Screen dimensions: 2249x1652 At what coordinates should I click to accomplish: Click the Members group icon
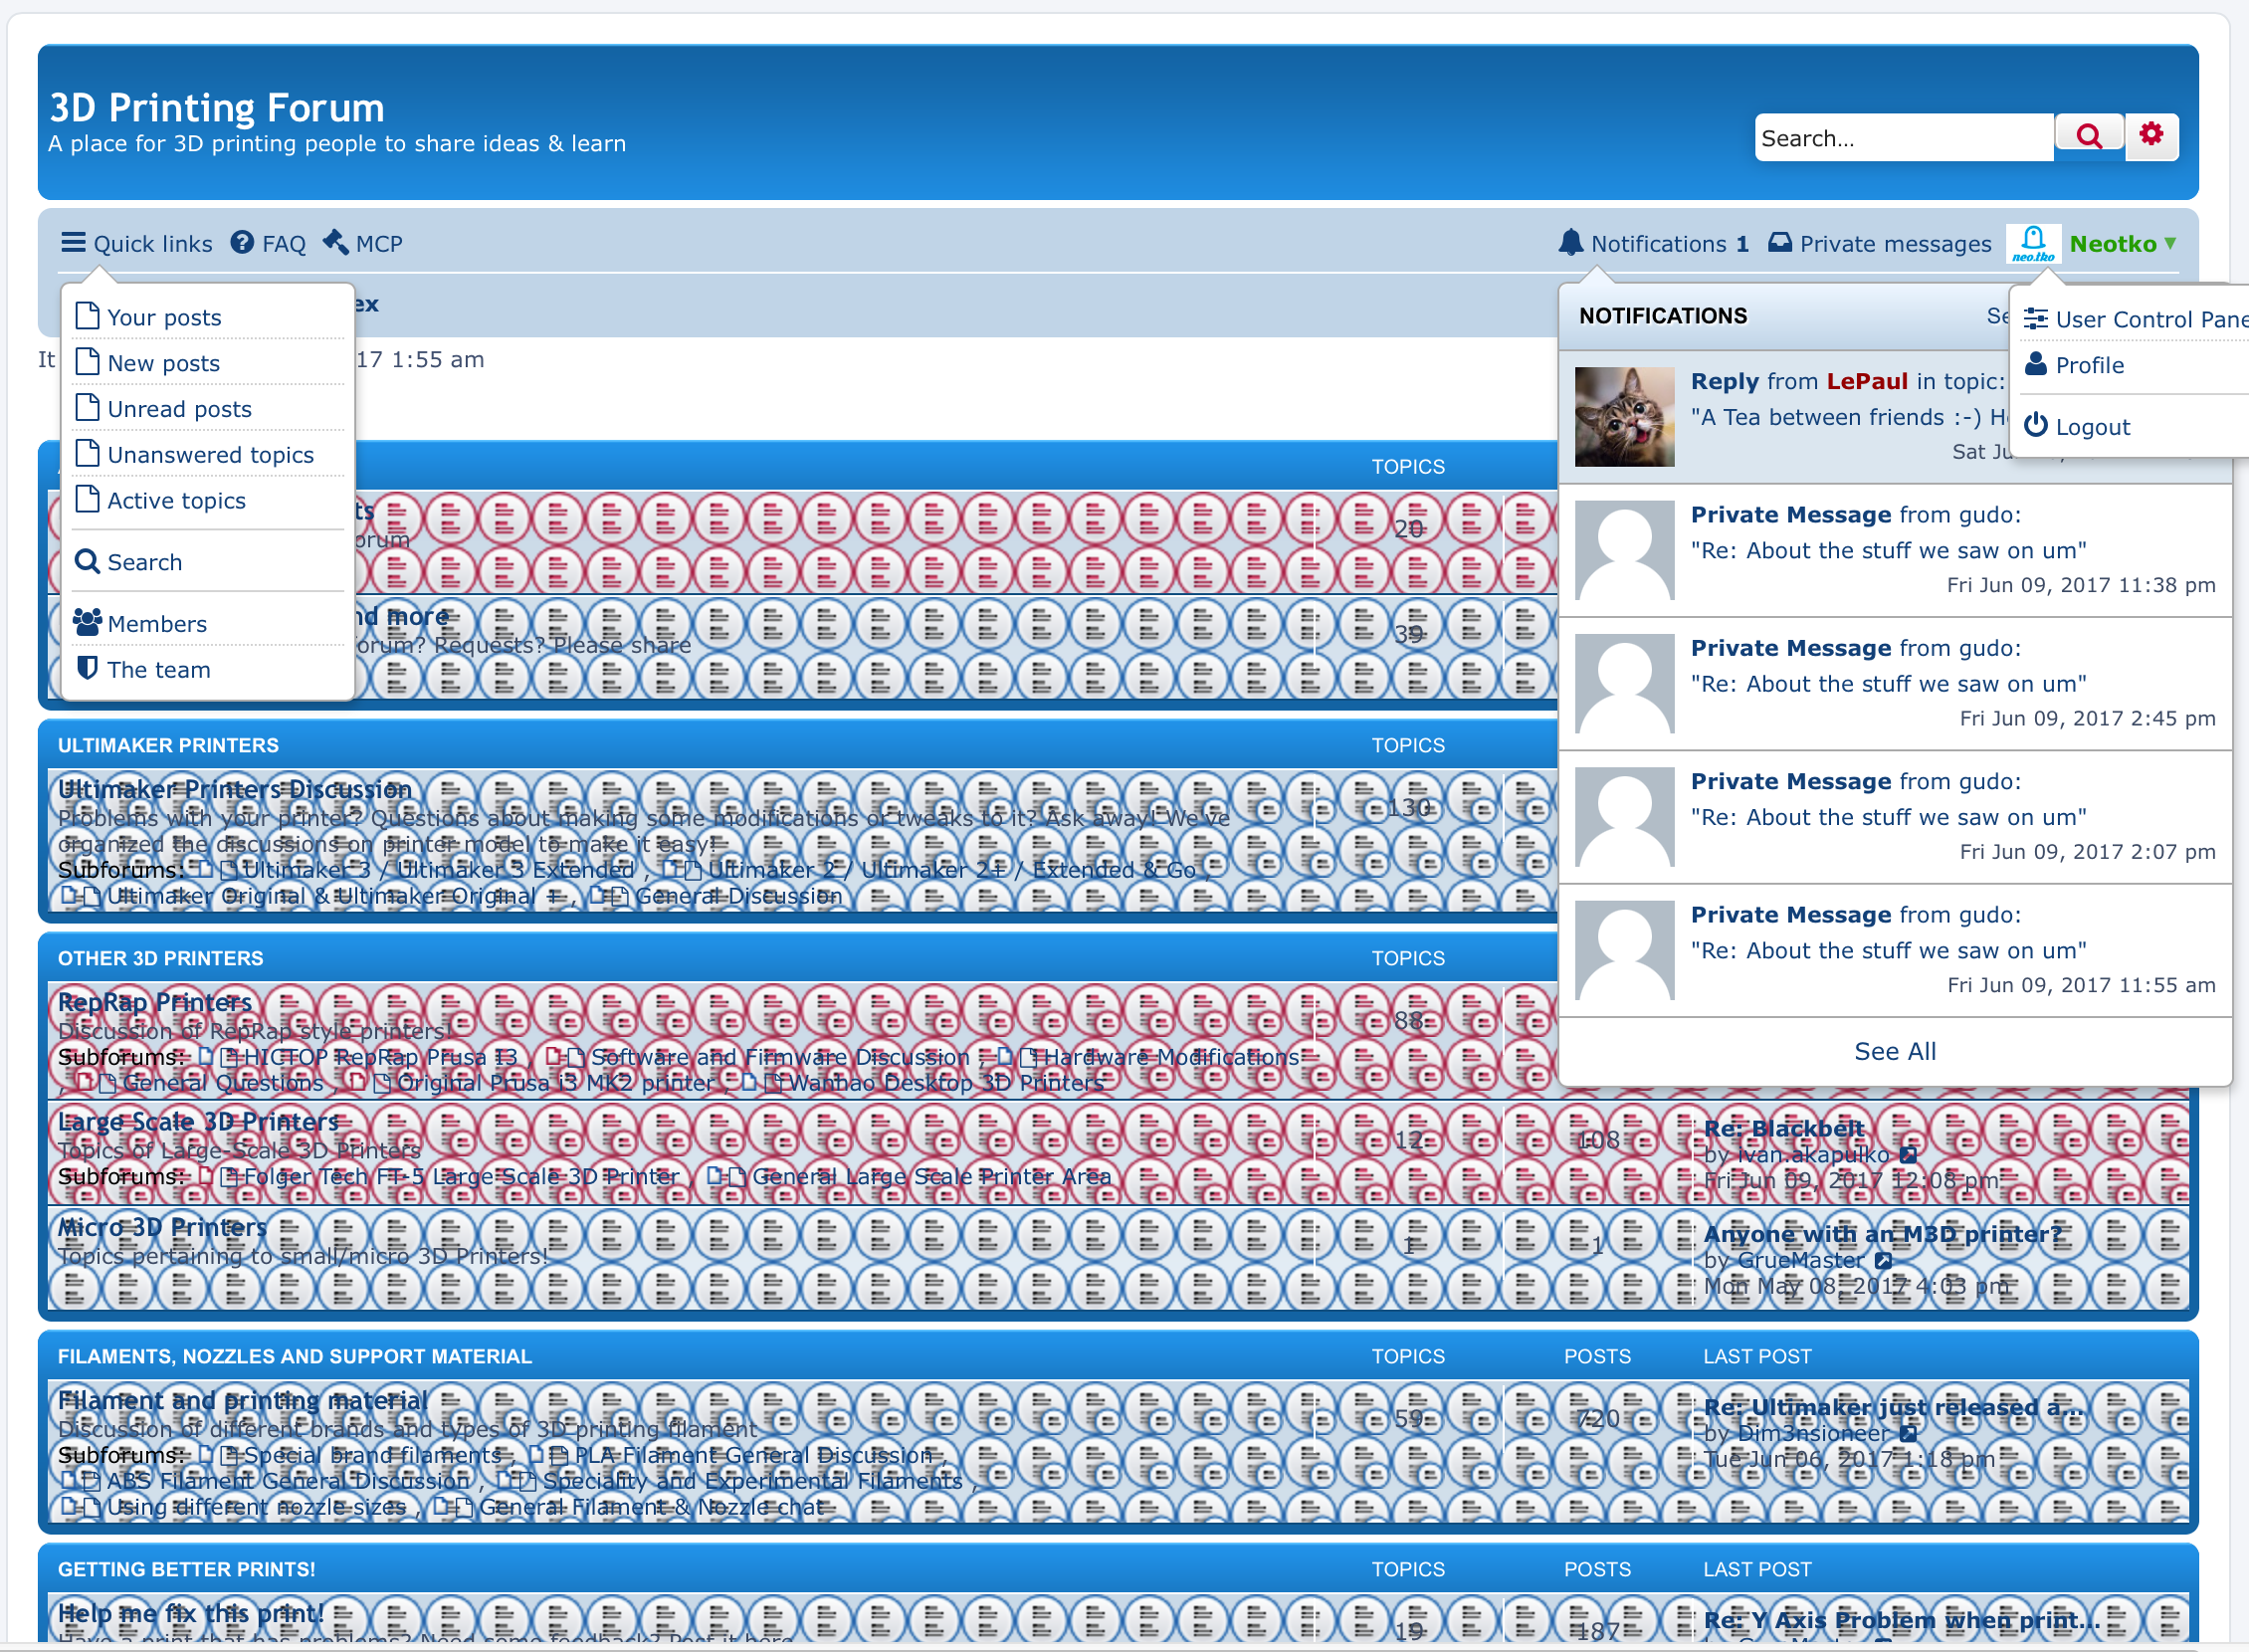tap(88, 623)
